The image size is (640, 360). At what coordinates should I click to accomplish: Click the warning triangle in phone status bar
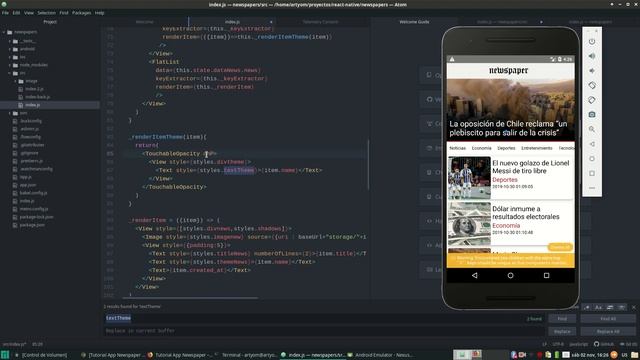click(x=452, y=59)
